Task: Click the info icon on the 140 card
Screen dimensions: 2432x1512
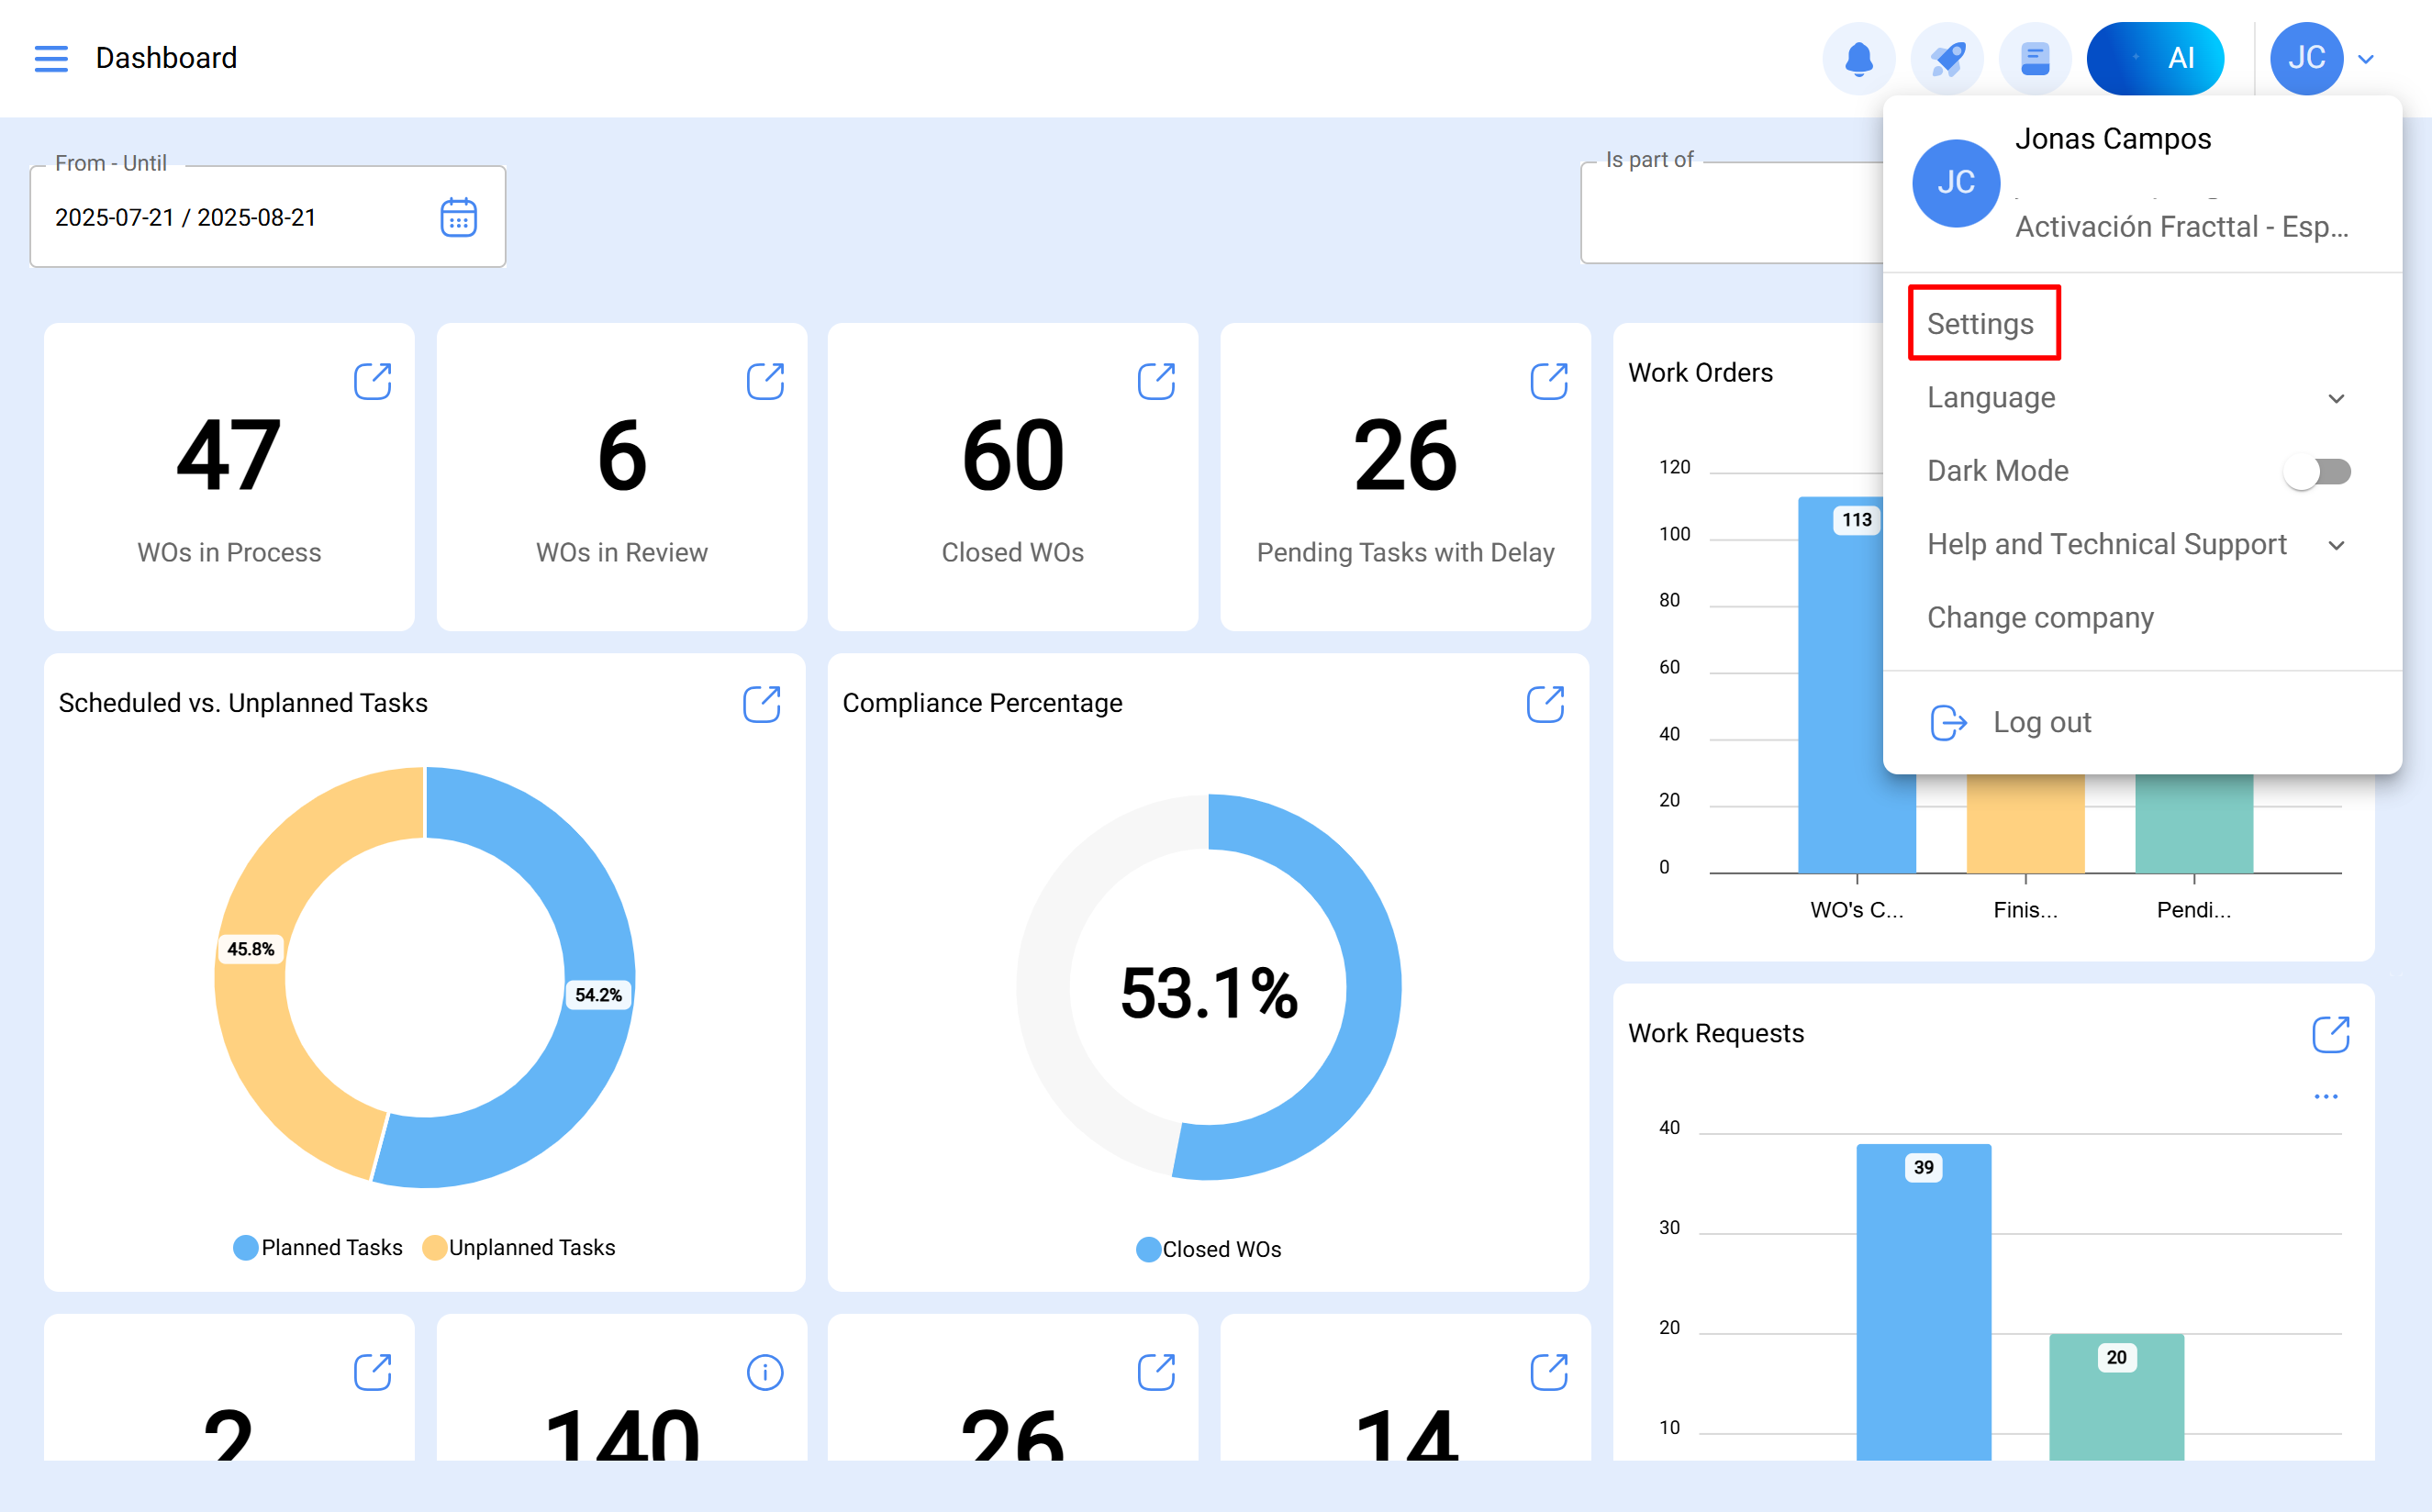Action: (x=765, y=1372)
